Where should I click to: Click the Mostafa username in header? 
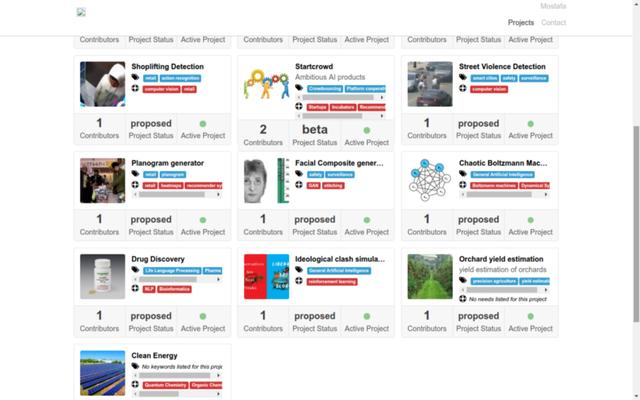click(x=553, y=7)
